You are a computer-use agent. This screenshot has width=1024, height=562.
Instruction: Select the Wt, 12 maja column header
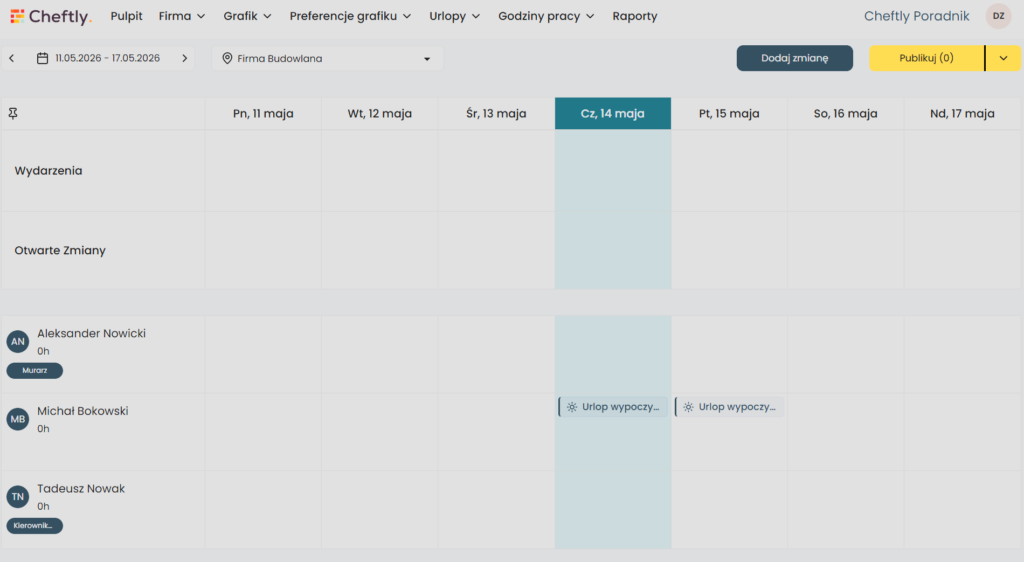pyautogui.click(x=379, y=114)
